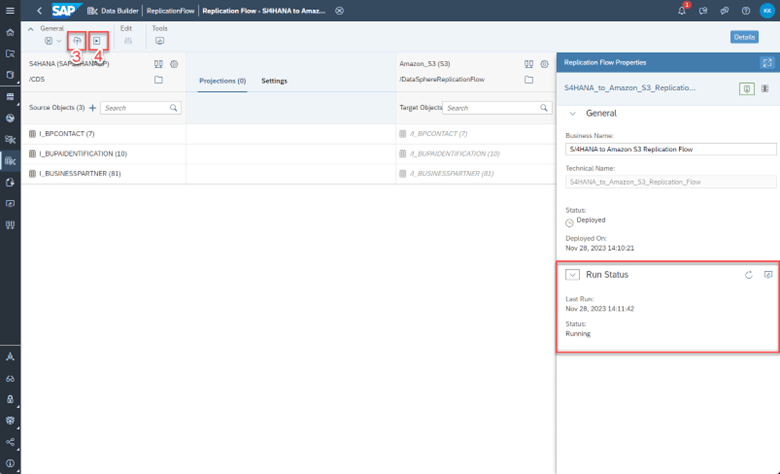Collapse the Run Status section
This screenshot has width=780, height=474.
(573, 275)
